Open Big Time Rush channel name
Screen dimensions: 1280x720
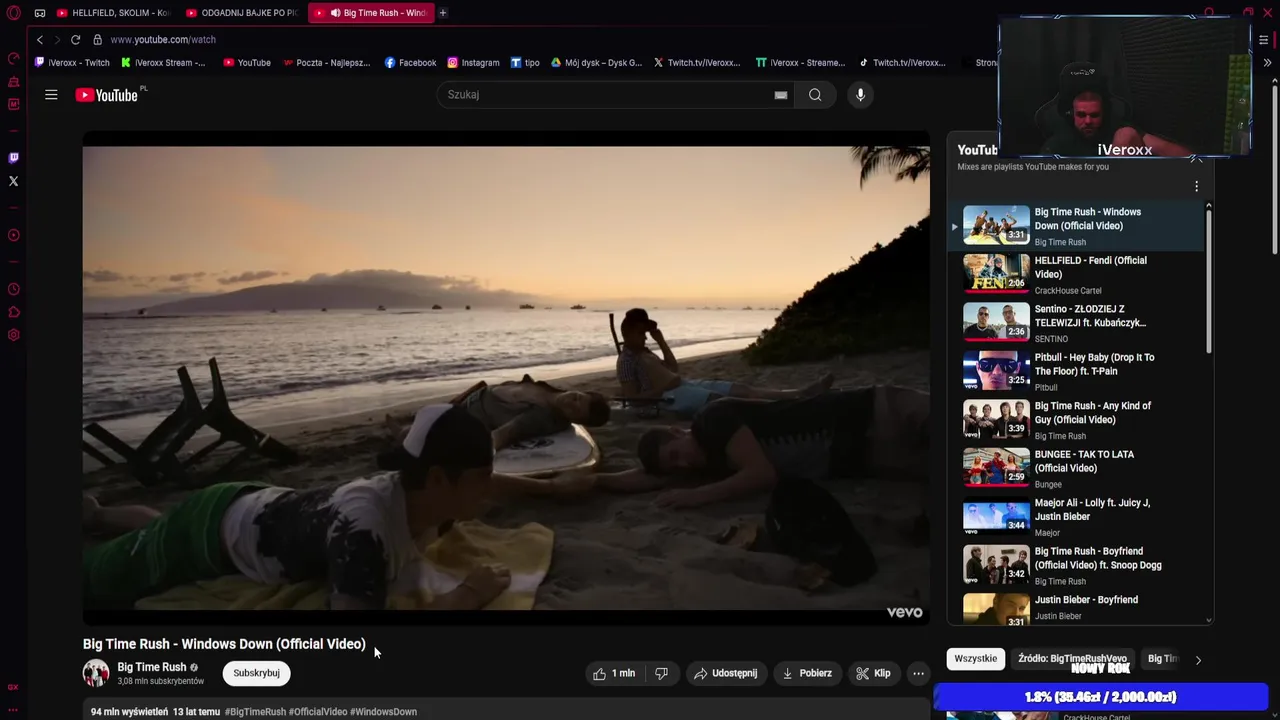point(152,667)
